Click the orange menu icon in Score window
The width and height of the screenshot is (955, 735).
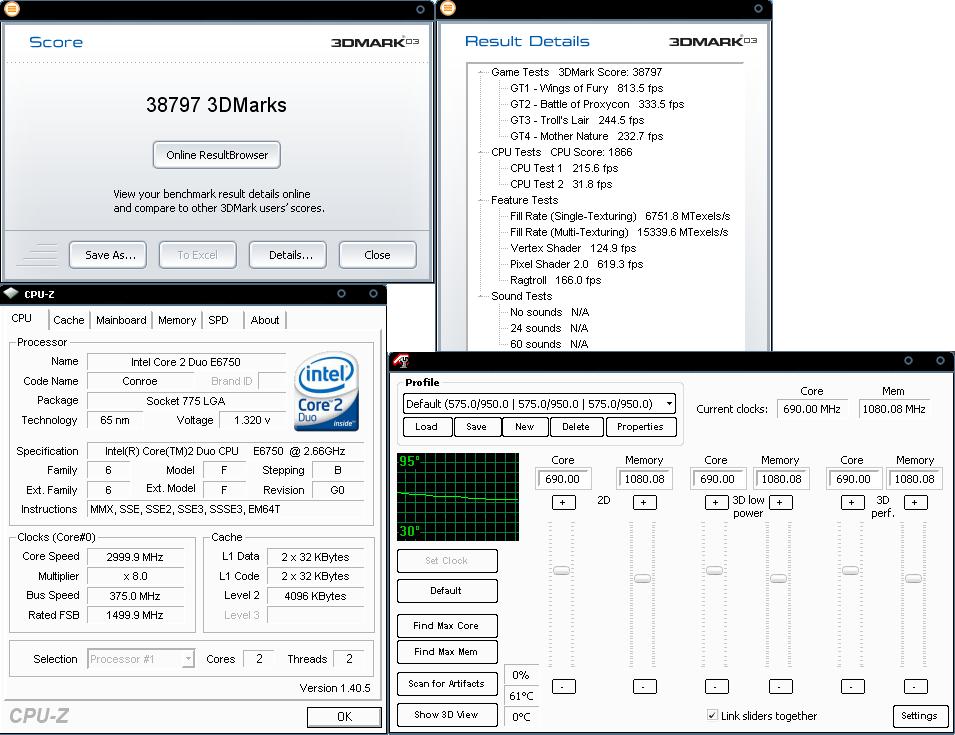[x=12, y=9]
